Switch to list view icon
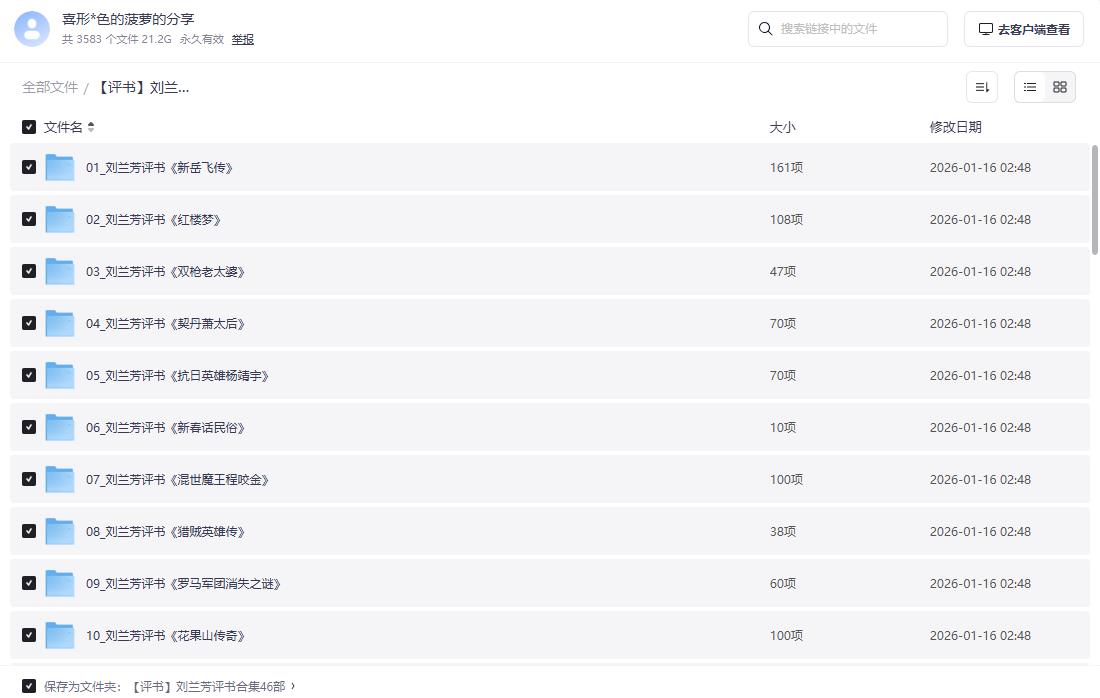1100x698 pixels. point(1030,87)
